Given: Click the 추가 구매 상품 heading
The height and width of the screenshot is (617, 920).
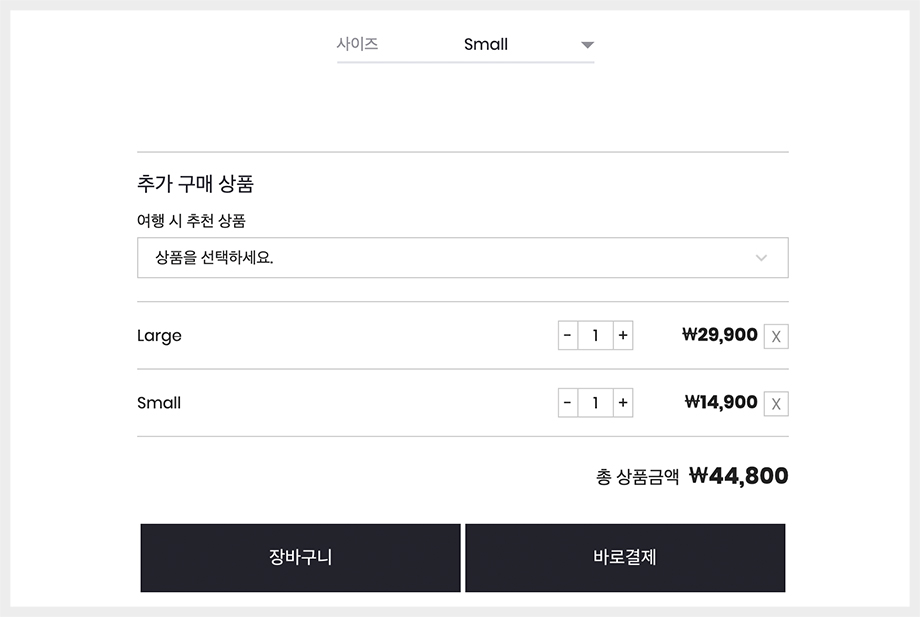Looking at the screenshot, I should click(x=195, y=184).
